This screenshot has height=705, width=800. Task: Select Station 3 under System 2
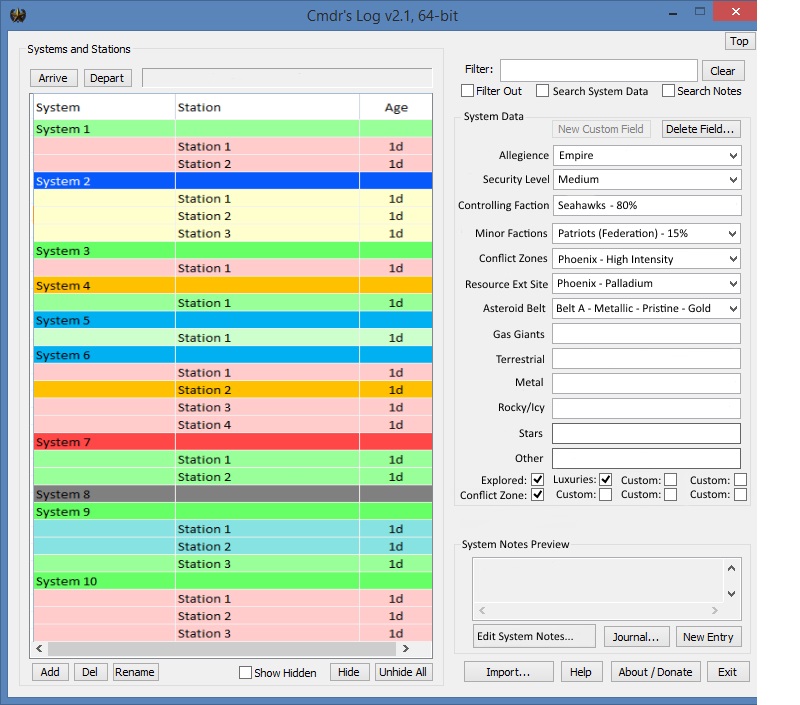[233, 234]
